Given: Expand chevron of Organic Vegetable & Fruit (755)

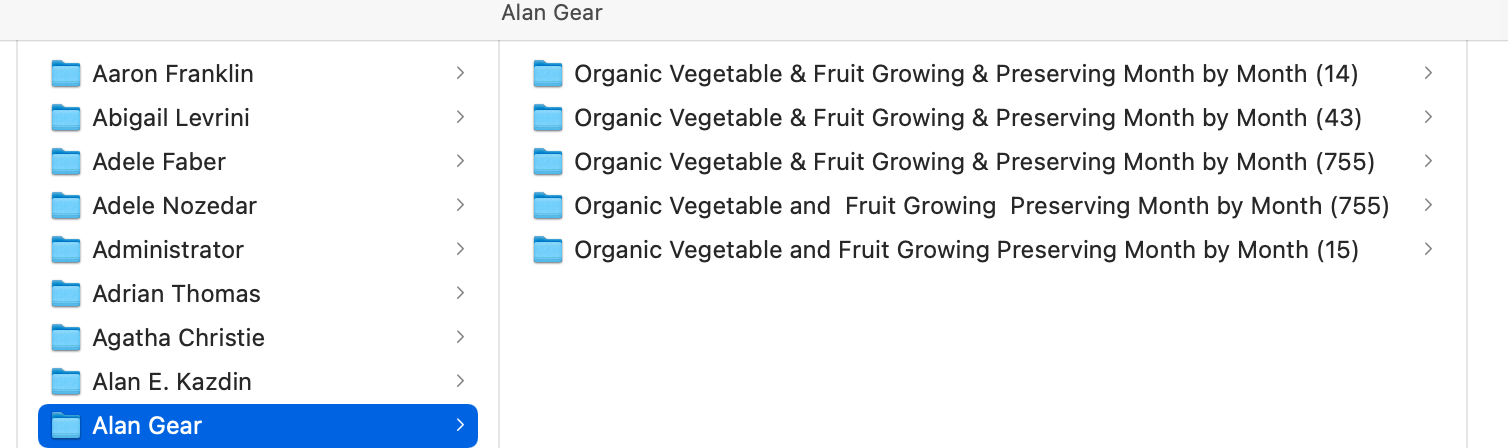Looking at the screenshot, I should coord(1429,161).
